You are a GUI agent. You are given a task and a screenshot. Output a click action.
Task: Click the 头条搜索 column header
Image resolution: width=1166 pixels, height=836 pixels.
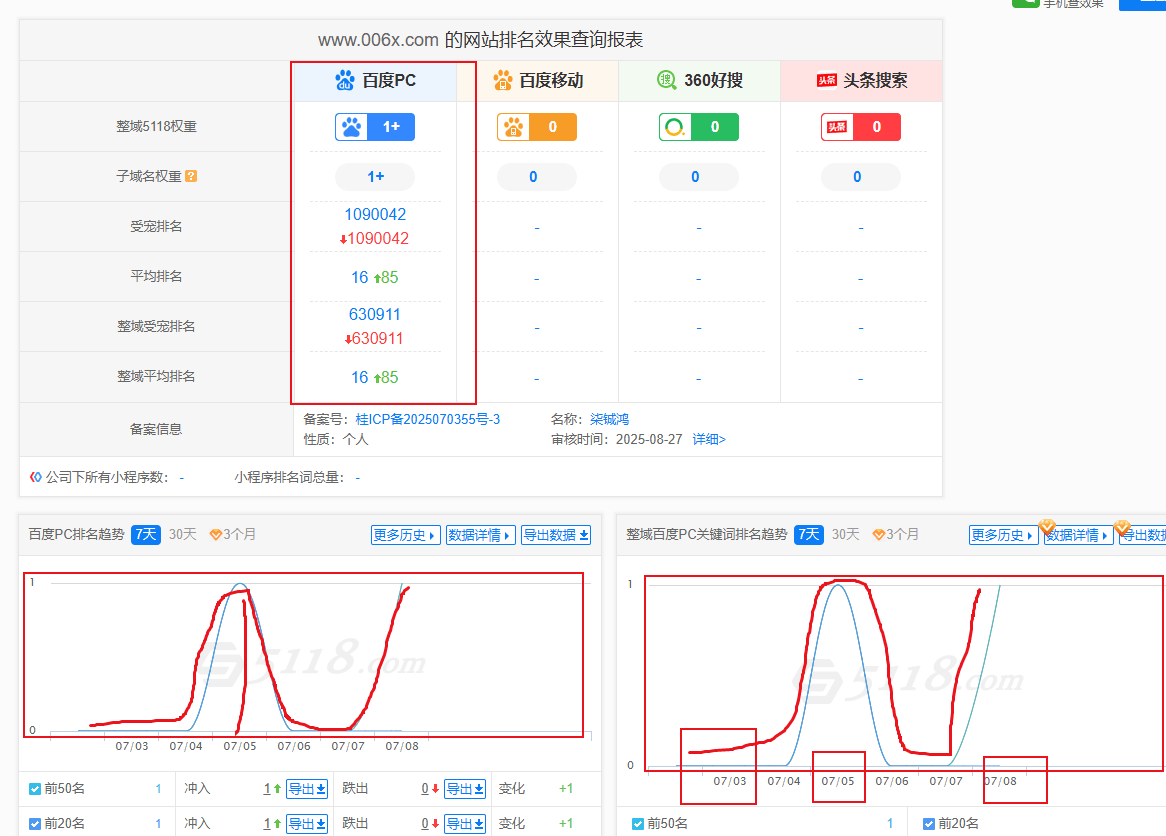pyautogui.click(x=861, y=80)
